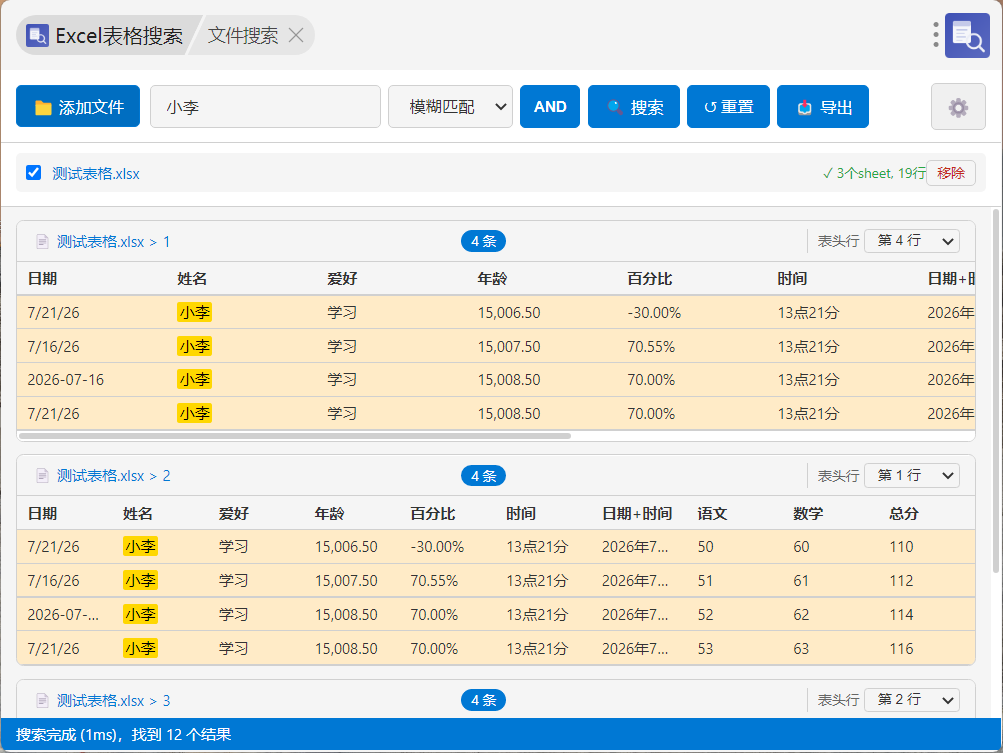Click the 移除 remove file button

click(951, 173)
